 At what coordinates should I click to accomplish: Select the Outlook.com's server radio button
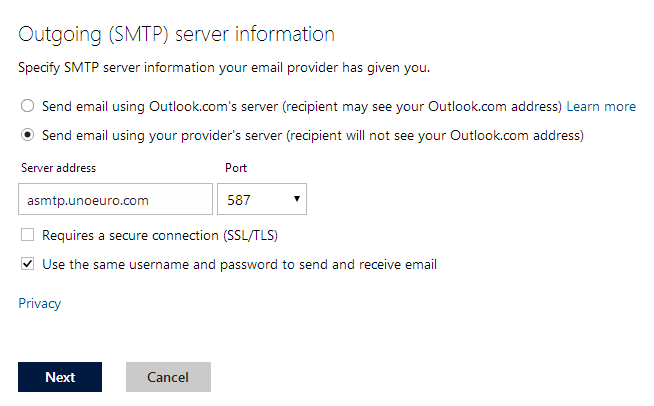[x=27, y=106]
